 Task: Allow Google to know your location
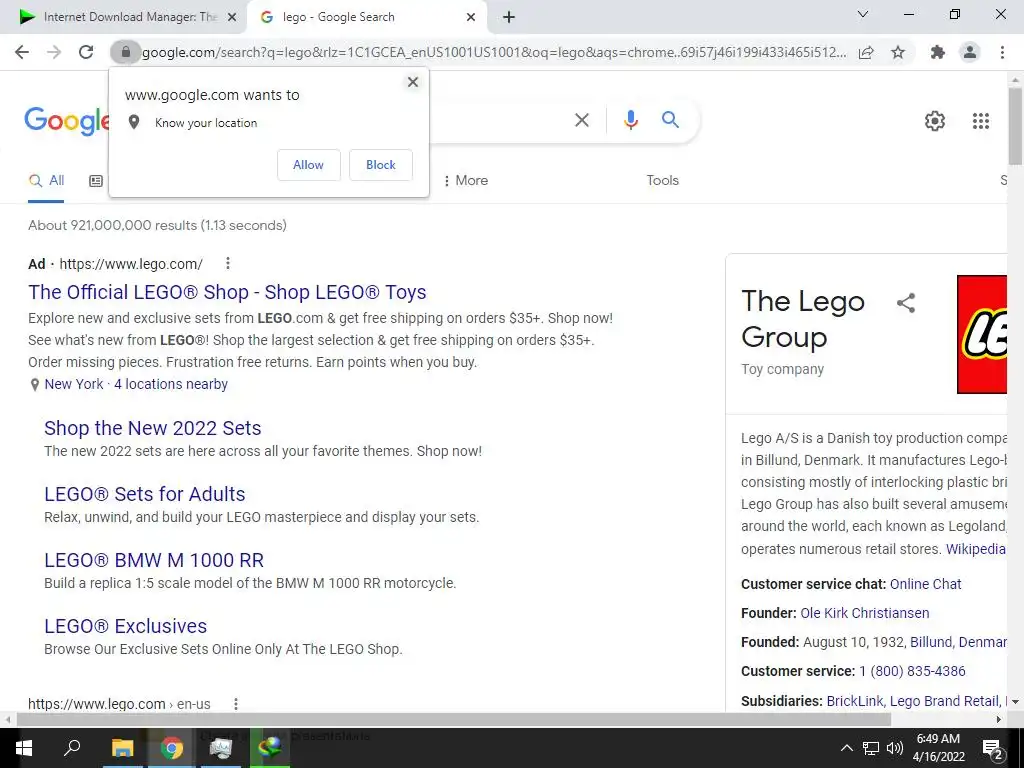(x=308, y=165)
